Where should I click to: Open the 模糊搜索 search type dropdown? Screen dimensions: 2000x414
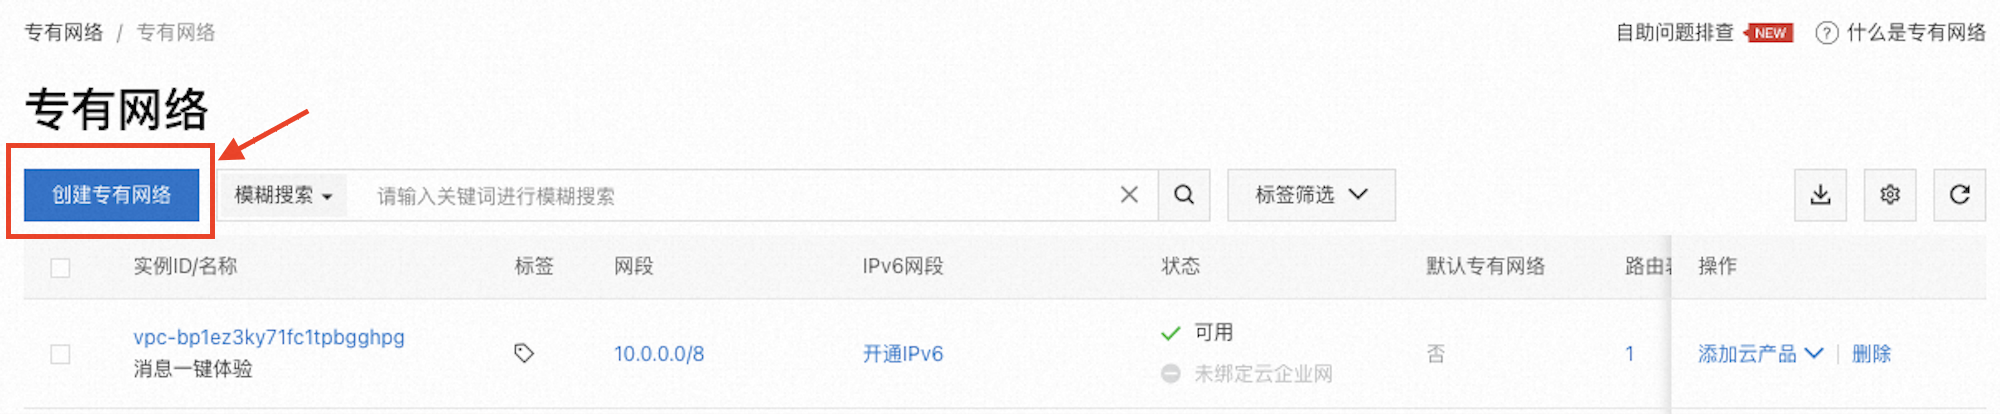[283, 195]
